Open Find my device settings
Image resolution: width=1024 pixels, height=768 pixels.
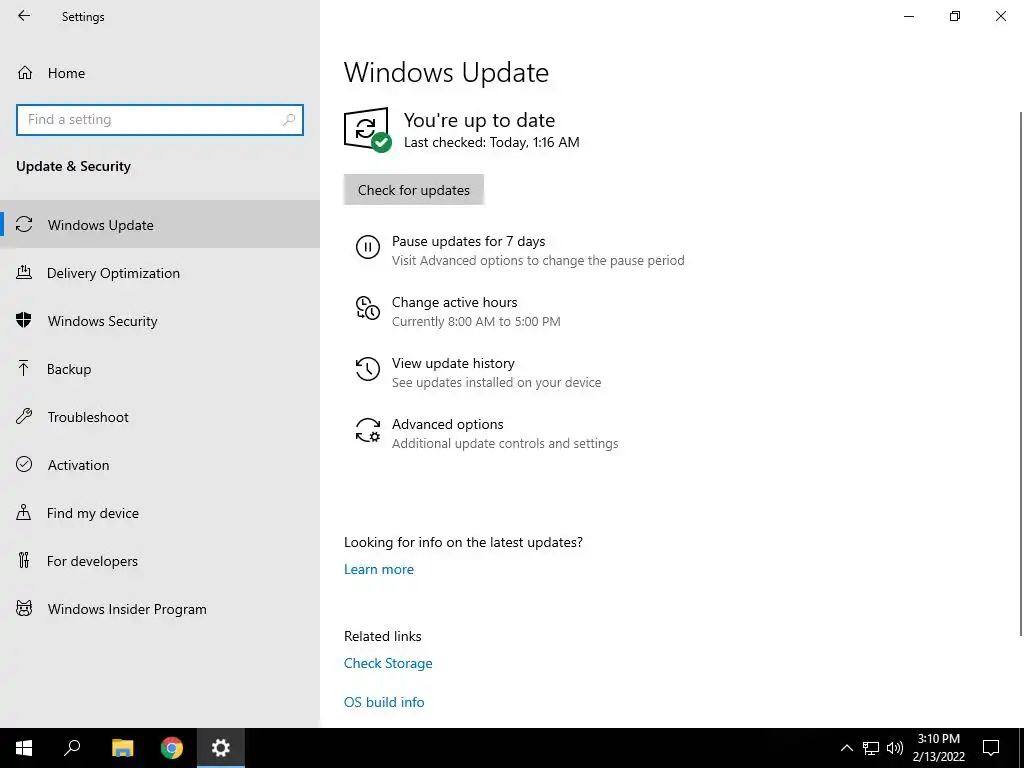click(160, 513)
